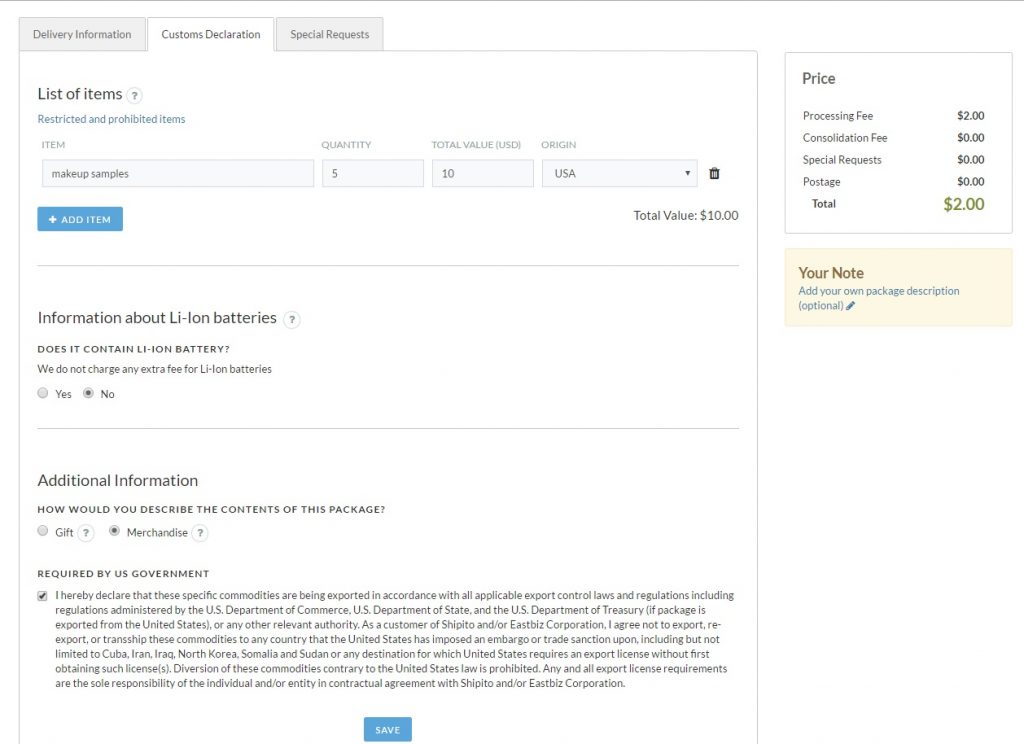Viewport: 1024px width, 744px height.
Task: Show the Merchandise option help tooltip
Action: pos(200,533)
